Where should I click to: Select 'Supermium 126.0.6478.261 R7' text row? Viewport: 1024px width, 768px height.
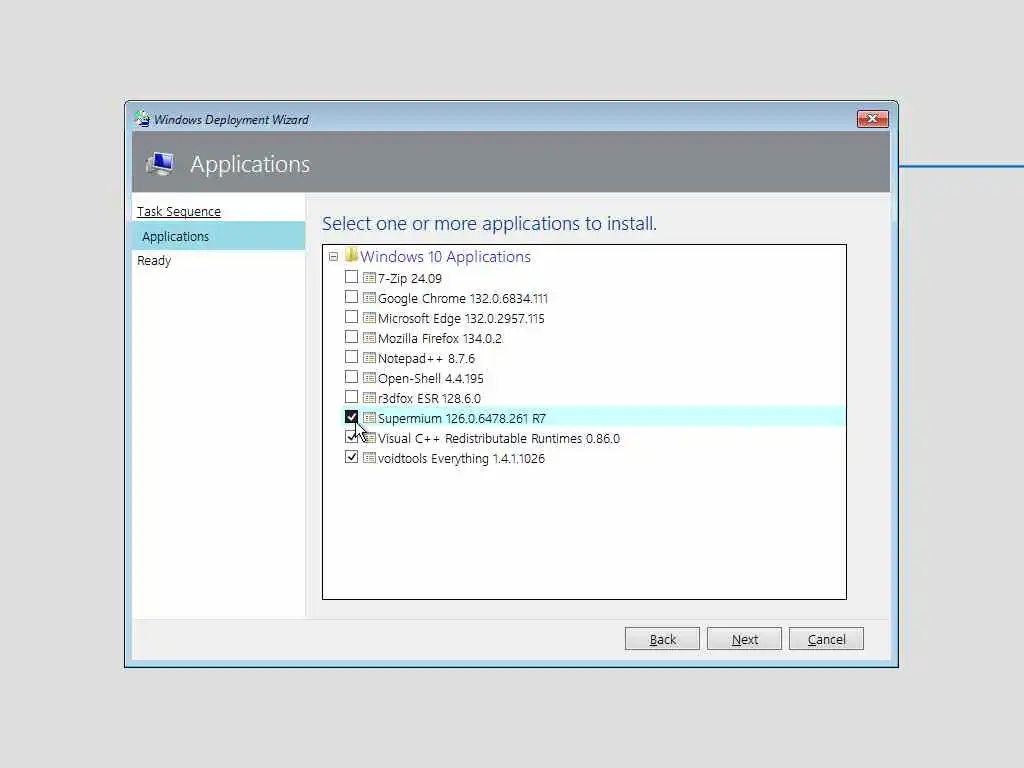pyautogui.click(x=462, y=419)
